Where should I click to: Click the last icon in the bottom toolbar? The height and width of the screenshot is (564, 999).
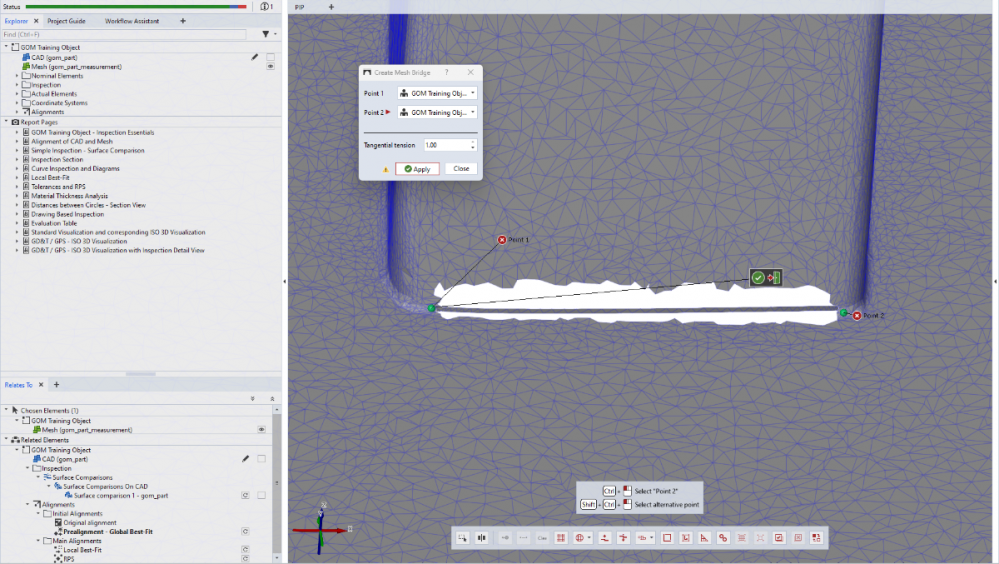tap(817, 538)
